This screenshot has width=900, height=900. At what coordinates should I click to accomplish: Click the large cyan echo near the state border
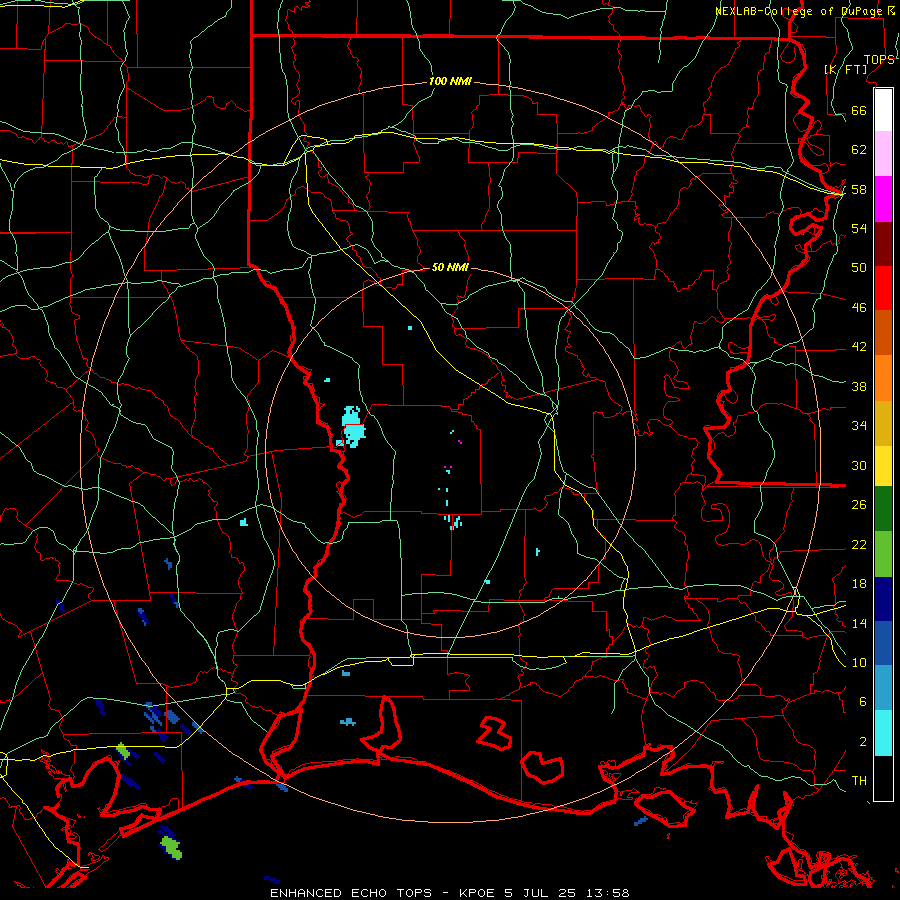pyautogui.click(x=353, y=427)
